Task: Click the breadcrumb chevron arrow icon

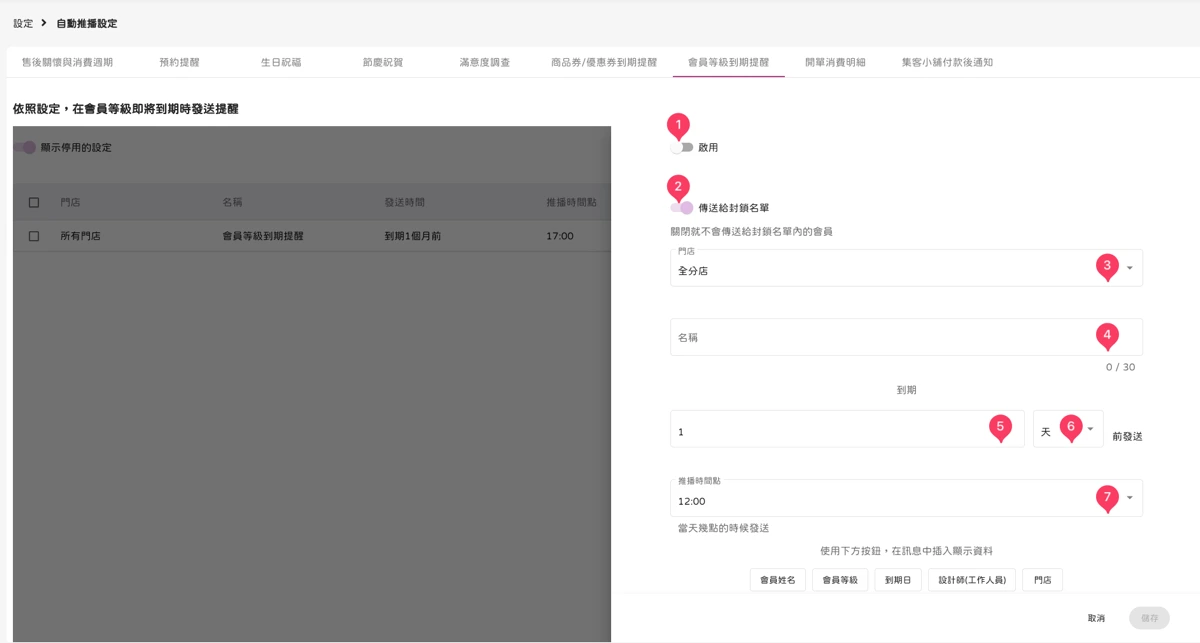Action: tap(44, 23)
